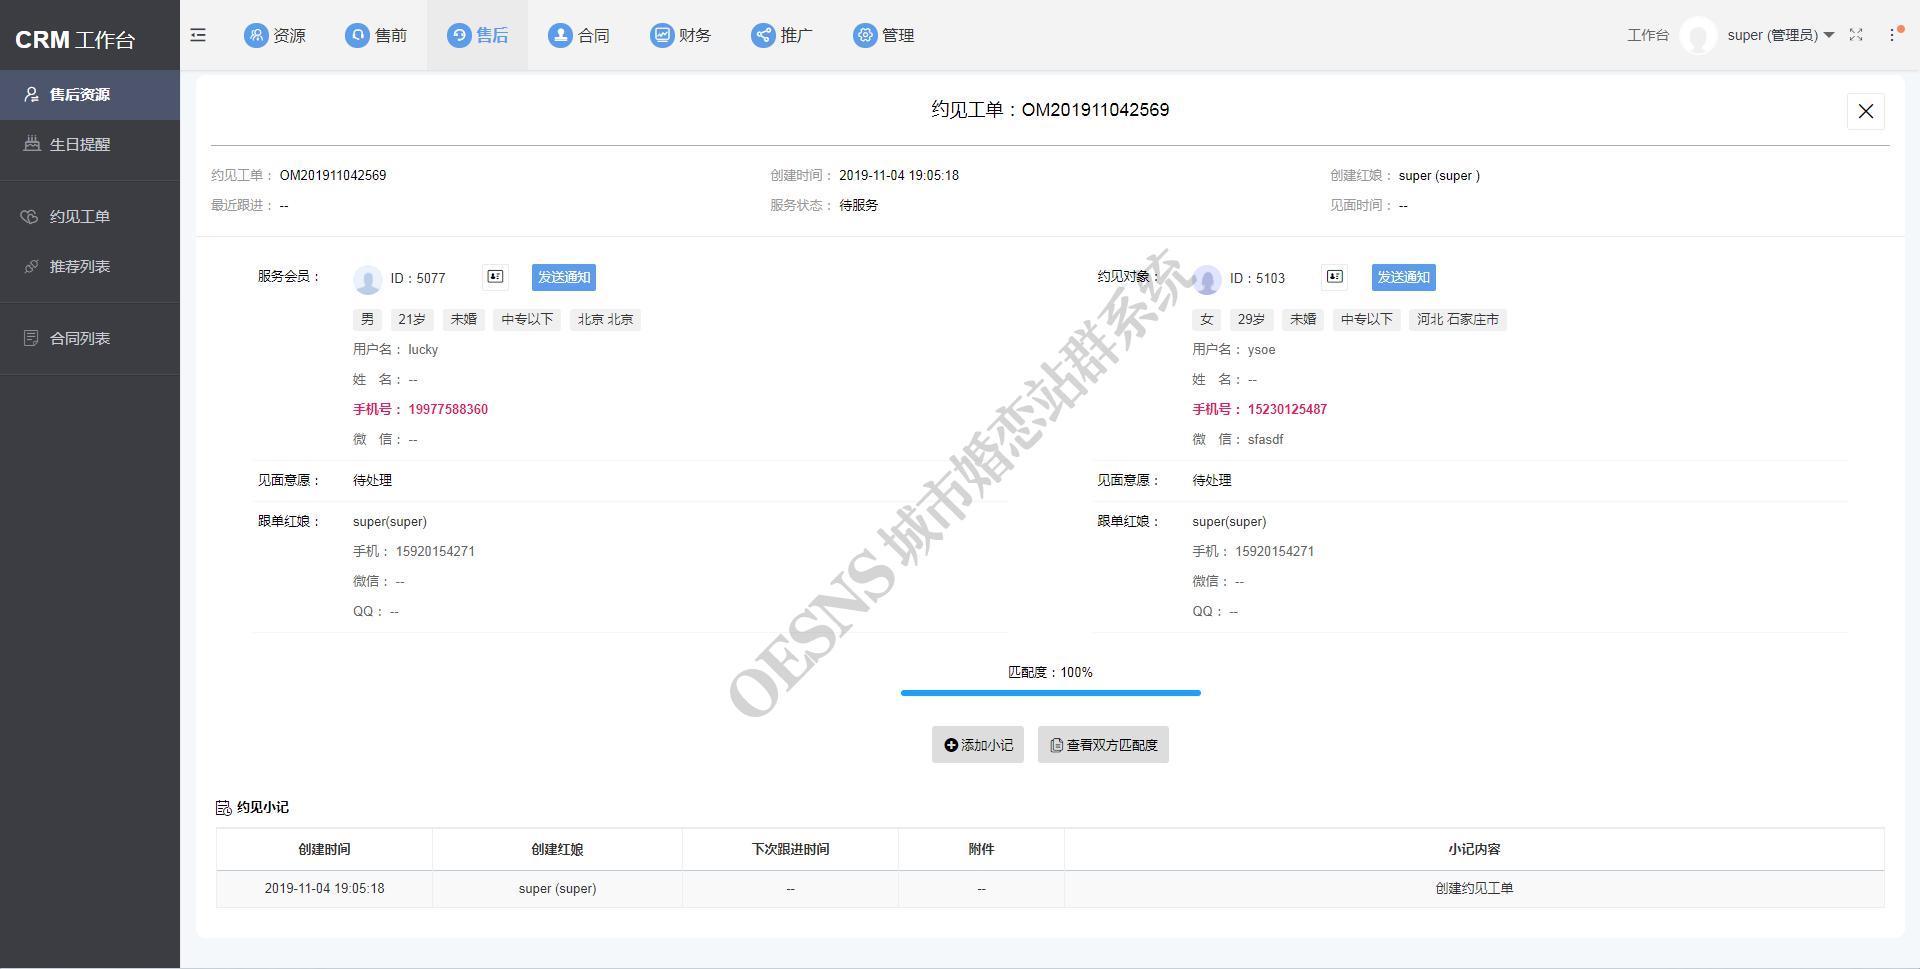Screen dimensions: 1920x969
Task: Click the 29岁 age tag
Action: pos(1251,320)
